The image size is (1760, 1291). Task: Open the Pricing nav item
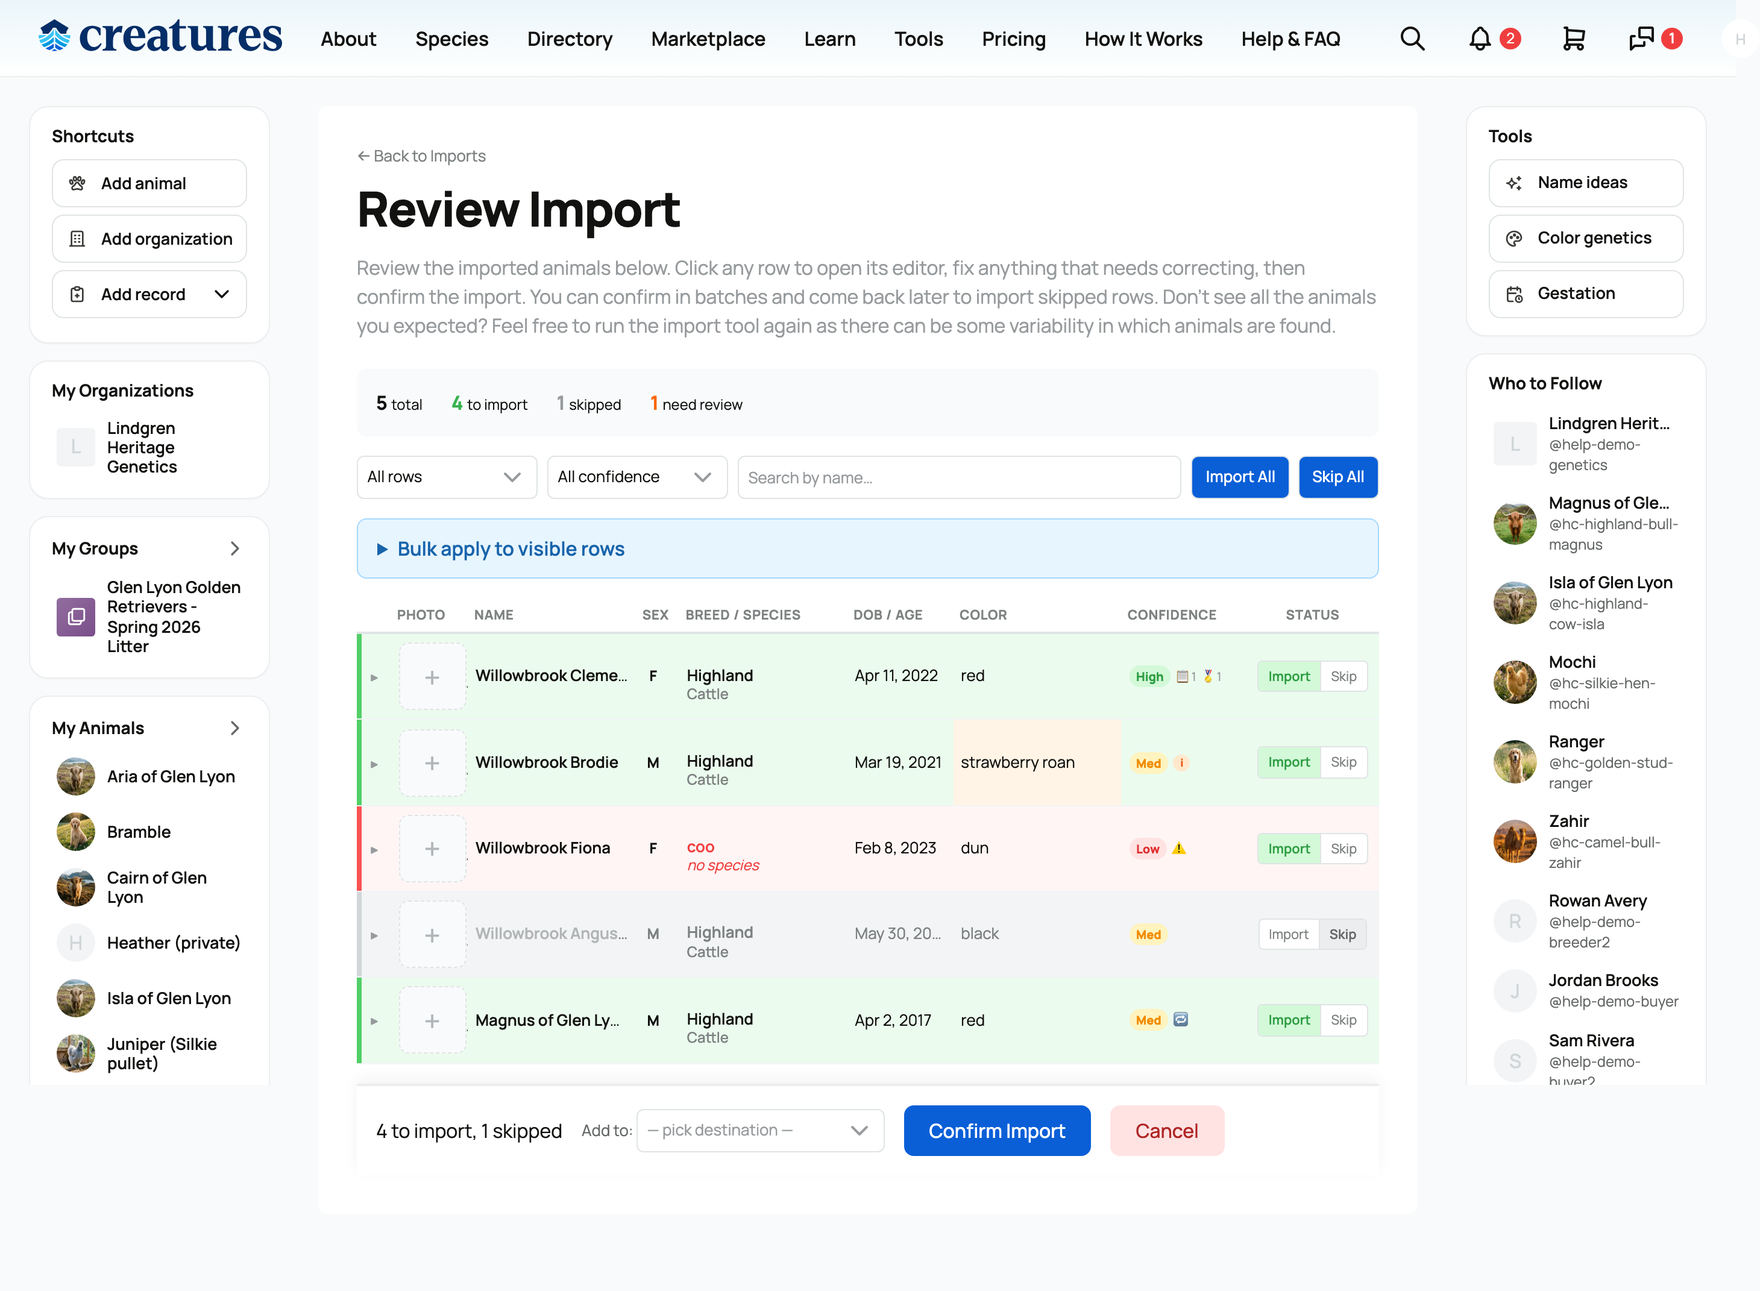click(1013, 39)
